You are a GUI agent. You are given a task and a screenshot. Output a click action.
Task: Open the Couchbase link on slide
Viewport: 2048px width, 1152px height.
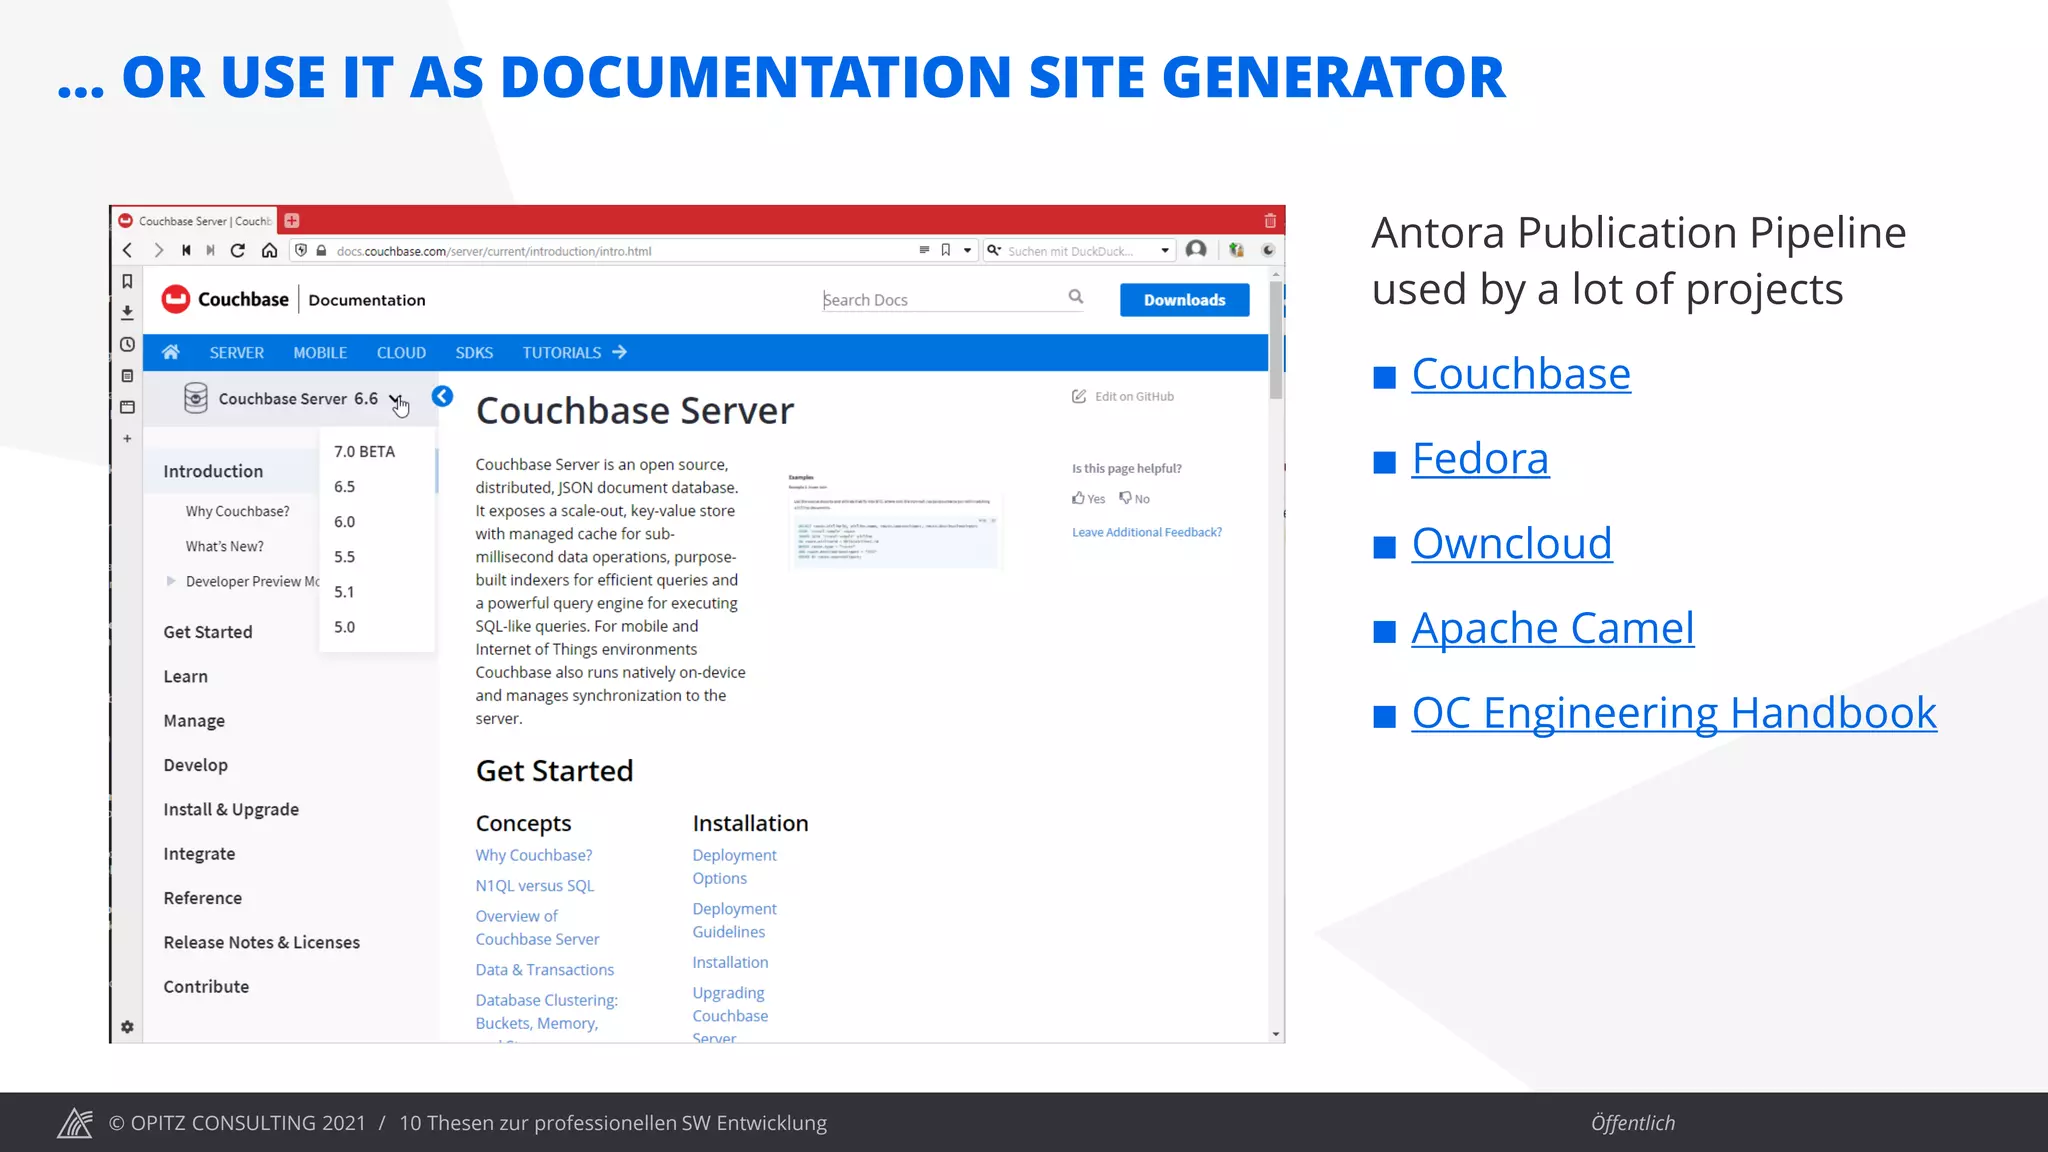pos(1521,374)
